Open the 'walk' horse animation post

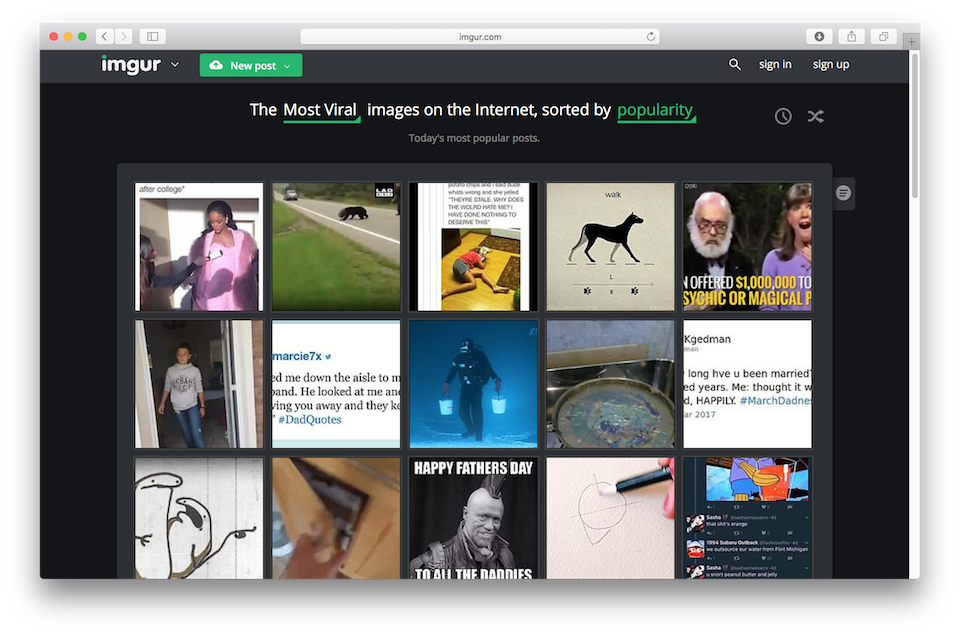click(610, 247)
